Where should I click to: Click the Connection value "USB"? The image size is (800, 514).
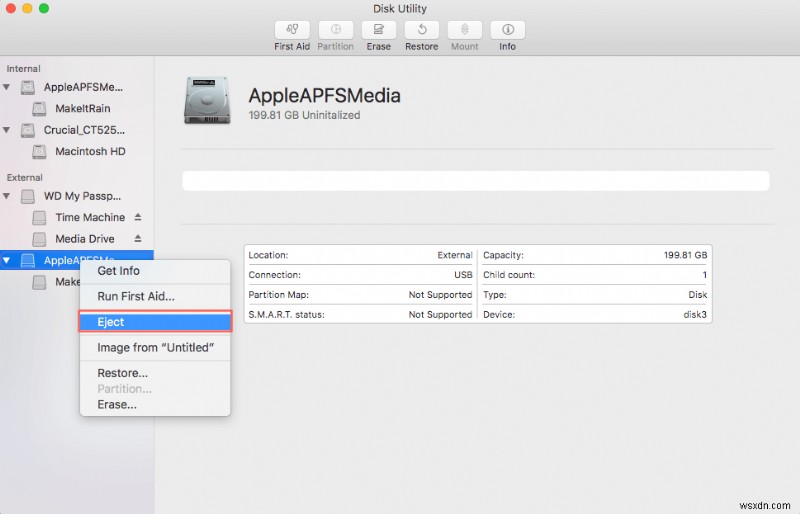click(463, 275)
